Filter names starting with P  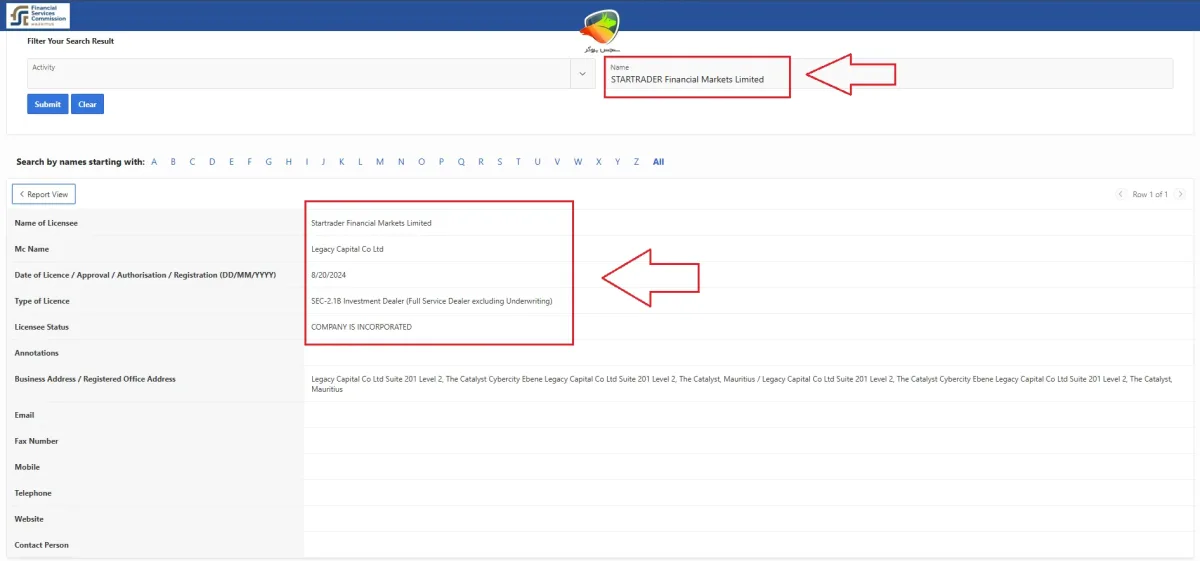coord(442,162)
